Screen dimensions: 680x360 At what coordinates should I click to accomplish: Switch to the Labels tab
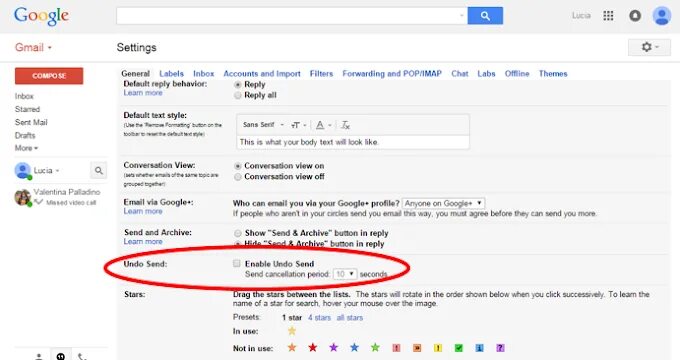point(171,74)
